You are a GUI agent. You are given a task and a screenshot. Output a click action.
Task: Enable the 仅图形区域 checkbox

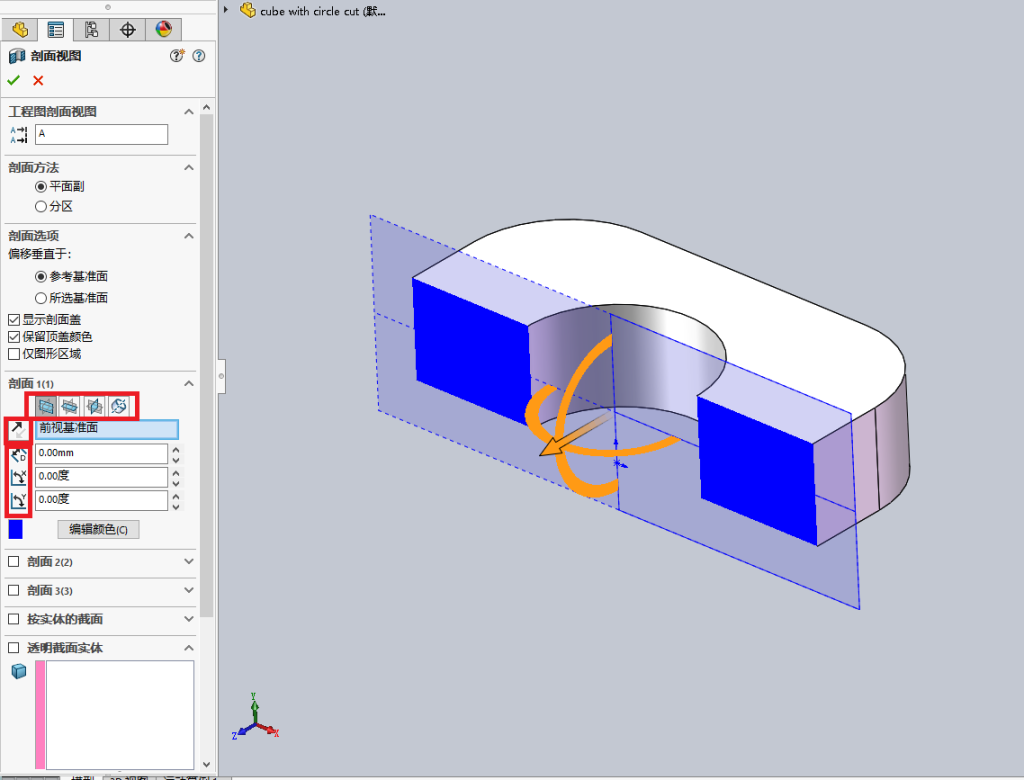pyautogui.click(x=14, y=354)
